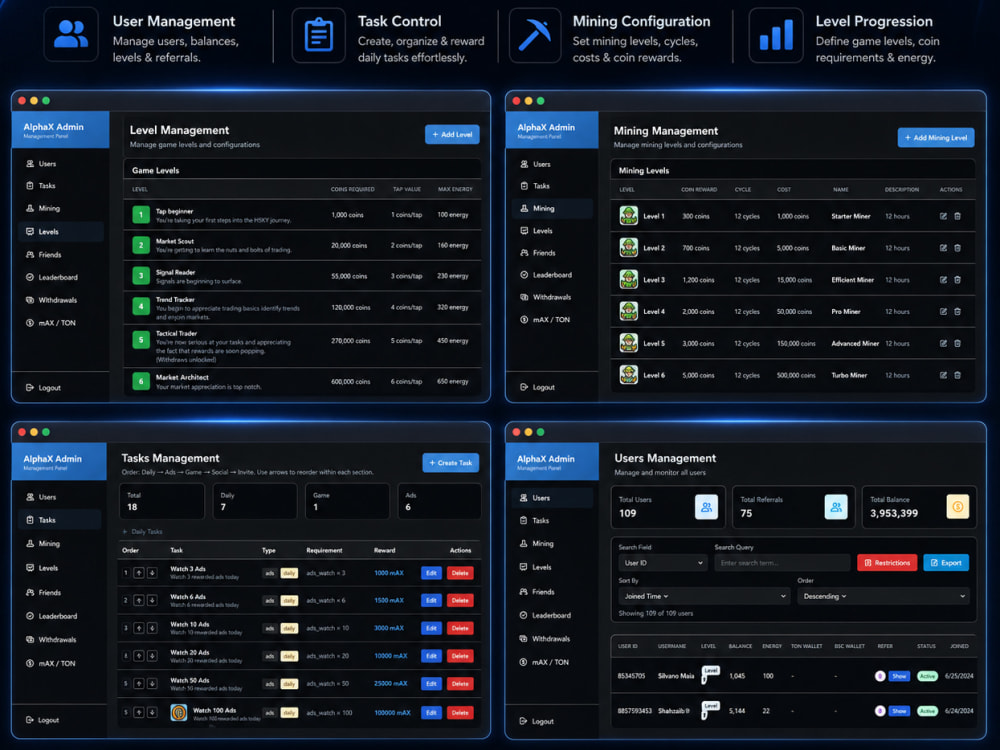Click the red Restrictions button
Image resolution: width=1000 pixels, height=750 pixels.
(887, 562)
